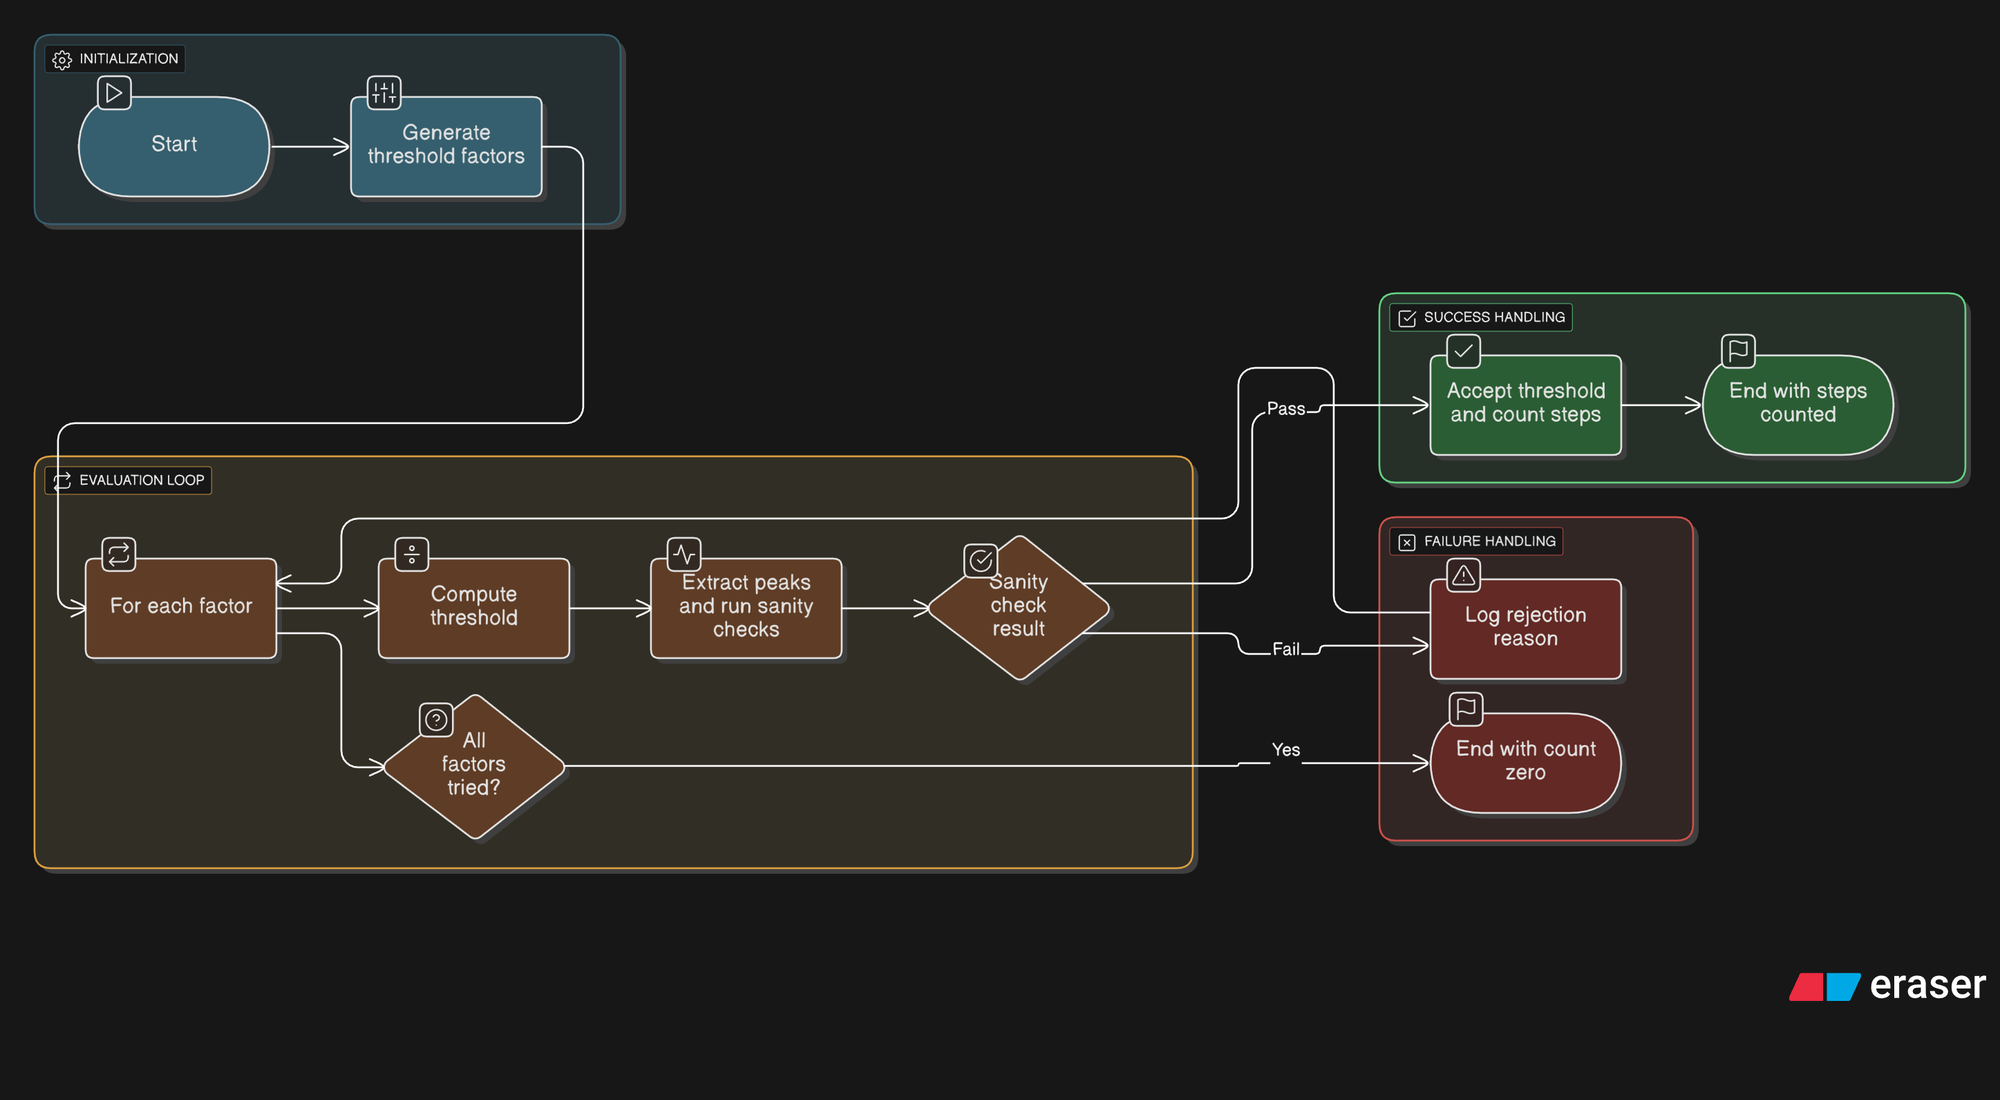This screenshot has height=1100, width=2000.
Task: Click the question mark icon on All factors tried
Action: (436, 719)
